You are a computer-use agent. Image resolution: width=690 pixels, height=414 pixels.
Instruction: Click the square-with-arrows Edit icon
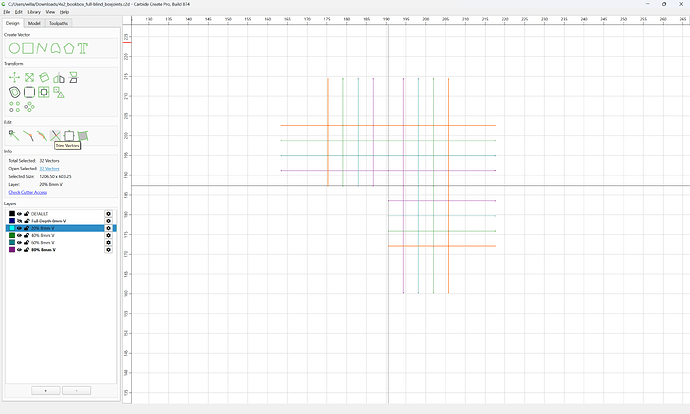coord(69,136)
